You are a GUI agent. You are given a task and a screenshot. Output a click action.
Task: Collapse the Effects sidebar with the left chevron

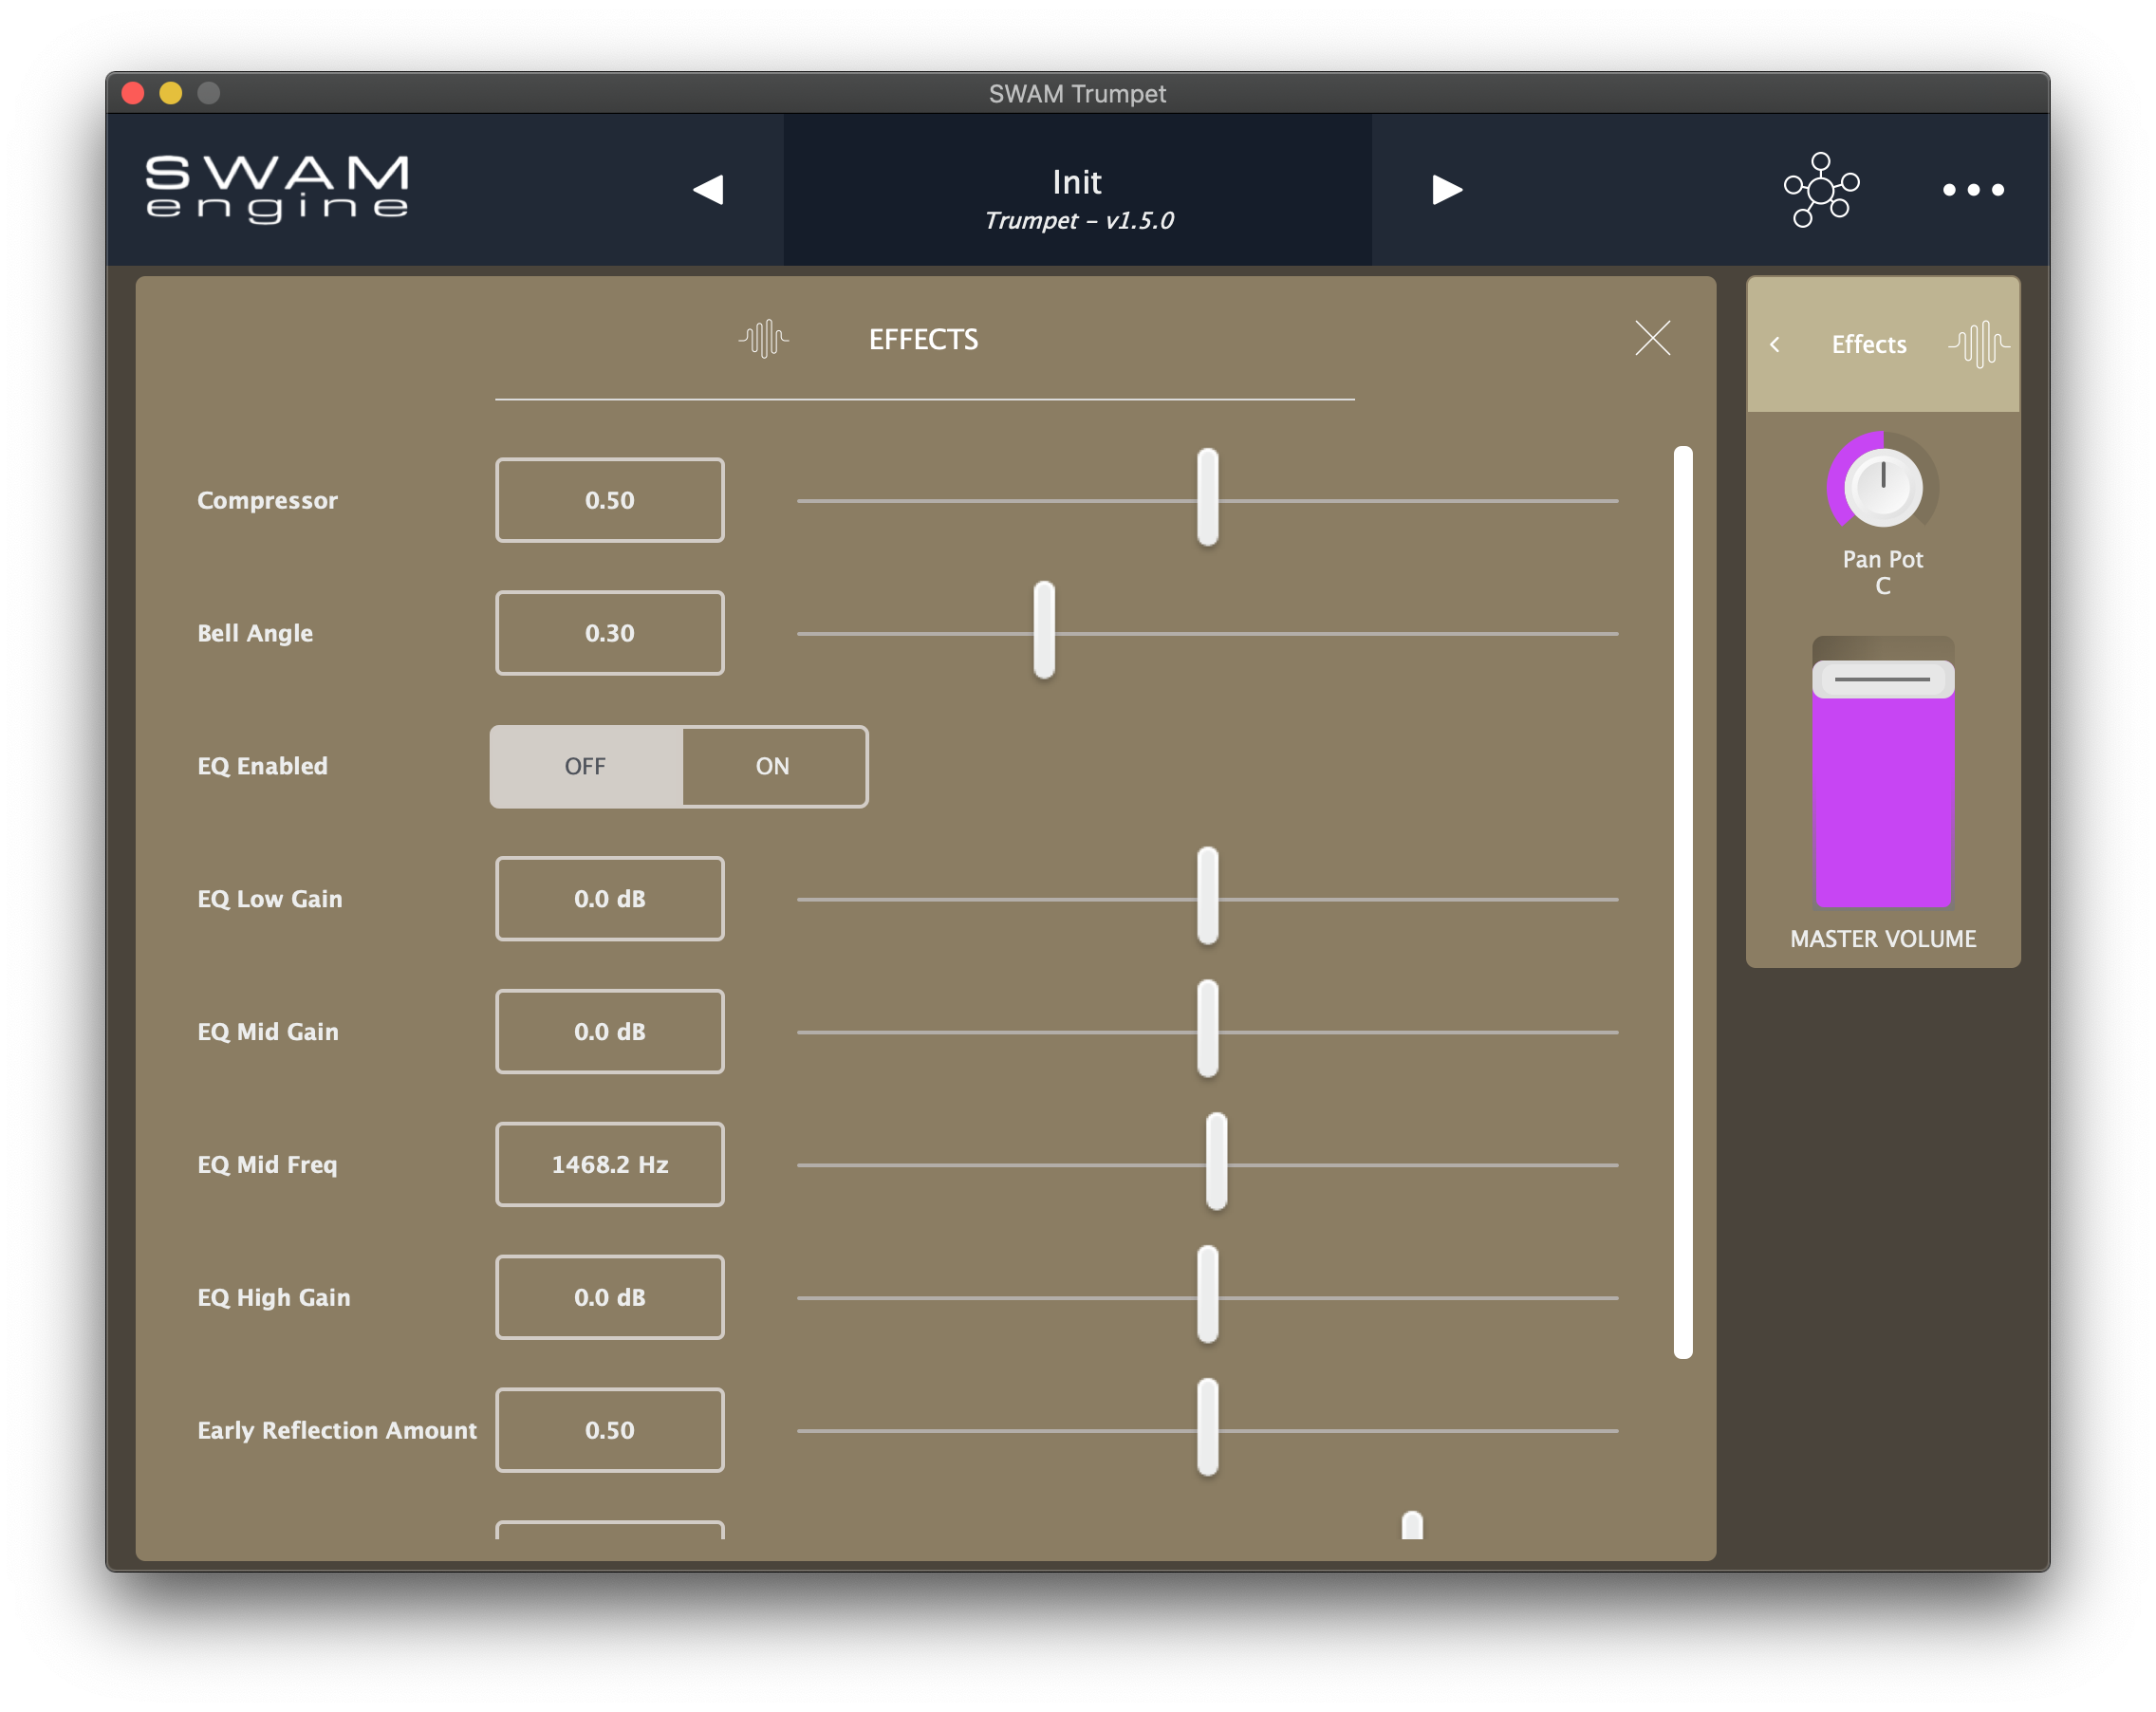[x=1776, y=345]
